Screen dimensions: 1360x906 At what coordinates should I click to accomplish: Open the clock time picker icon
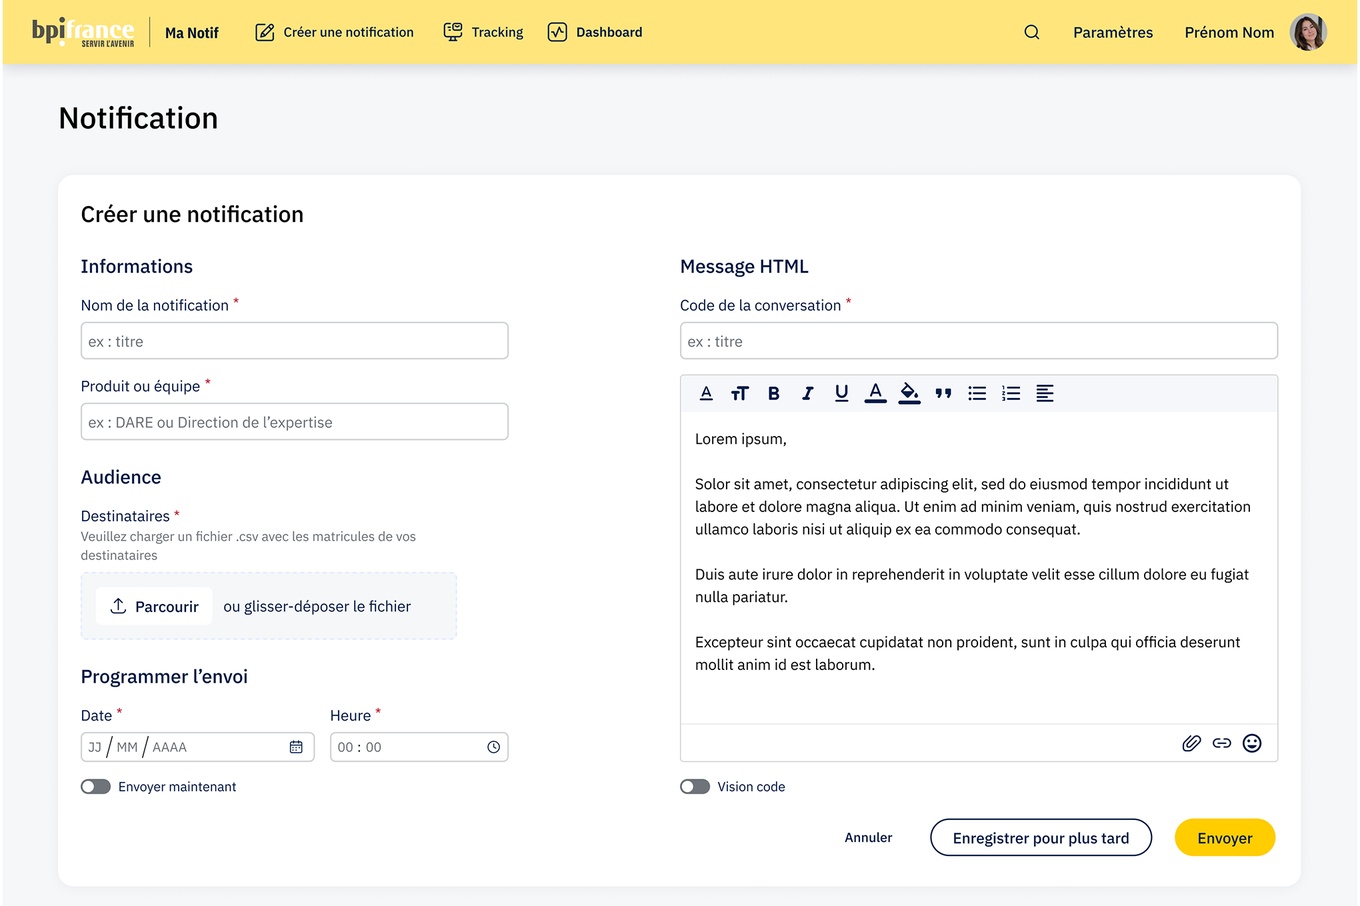[493, 747]
